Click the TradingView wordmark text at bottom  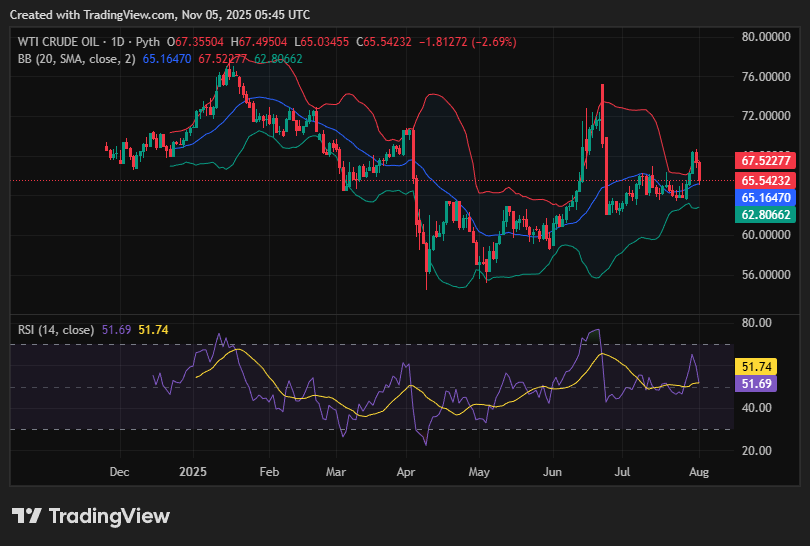click(110, 516)
